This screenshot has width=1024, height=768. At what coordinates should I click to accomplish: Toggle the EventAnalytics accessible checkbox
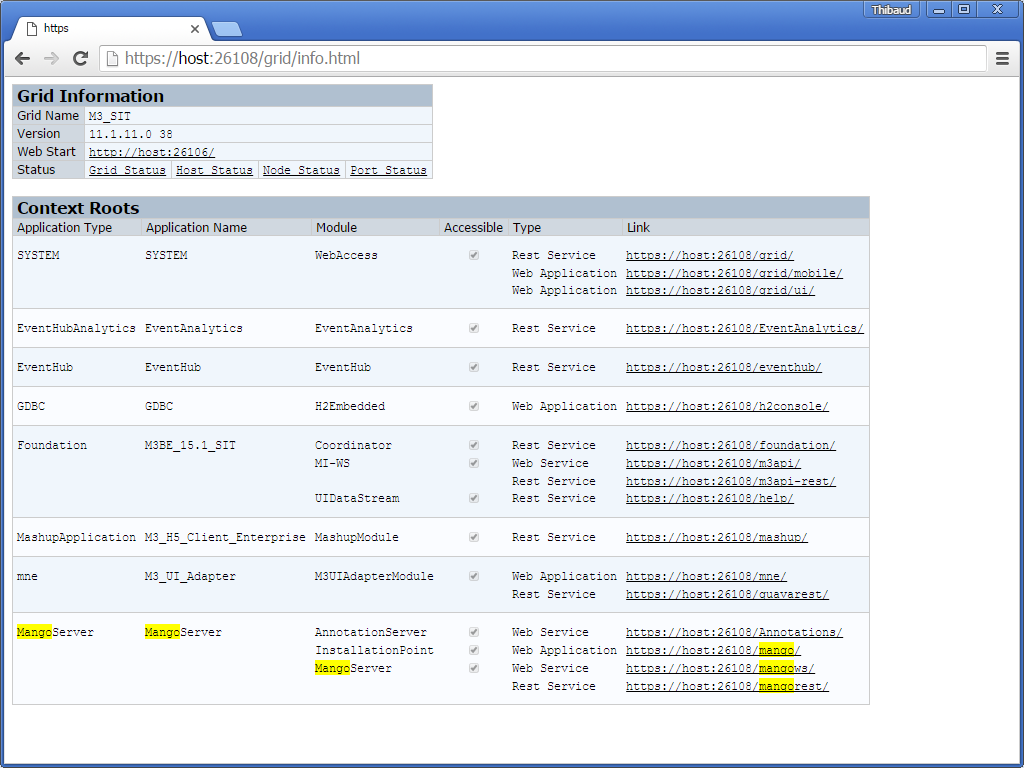[474, 328]
